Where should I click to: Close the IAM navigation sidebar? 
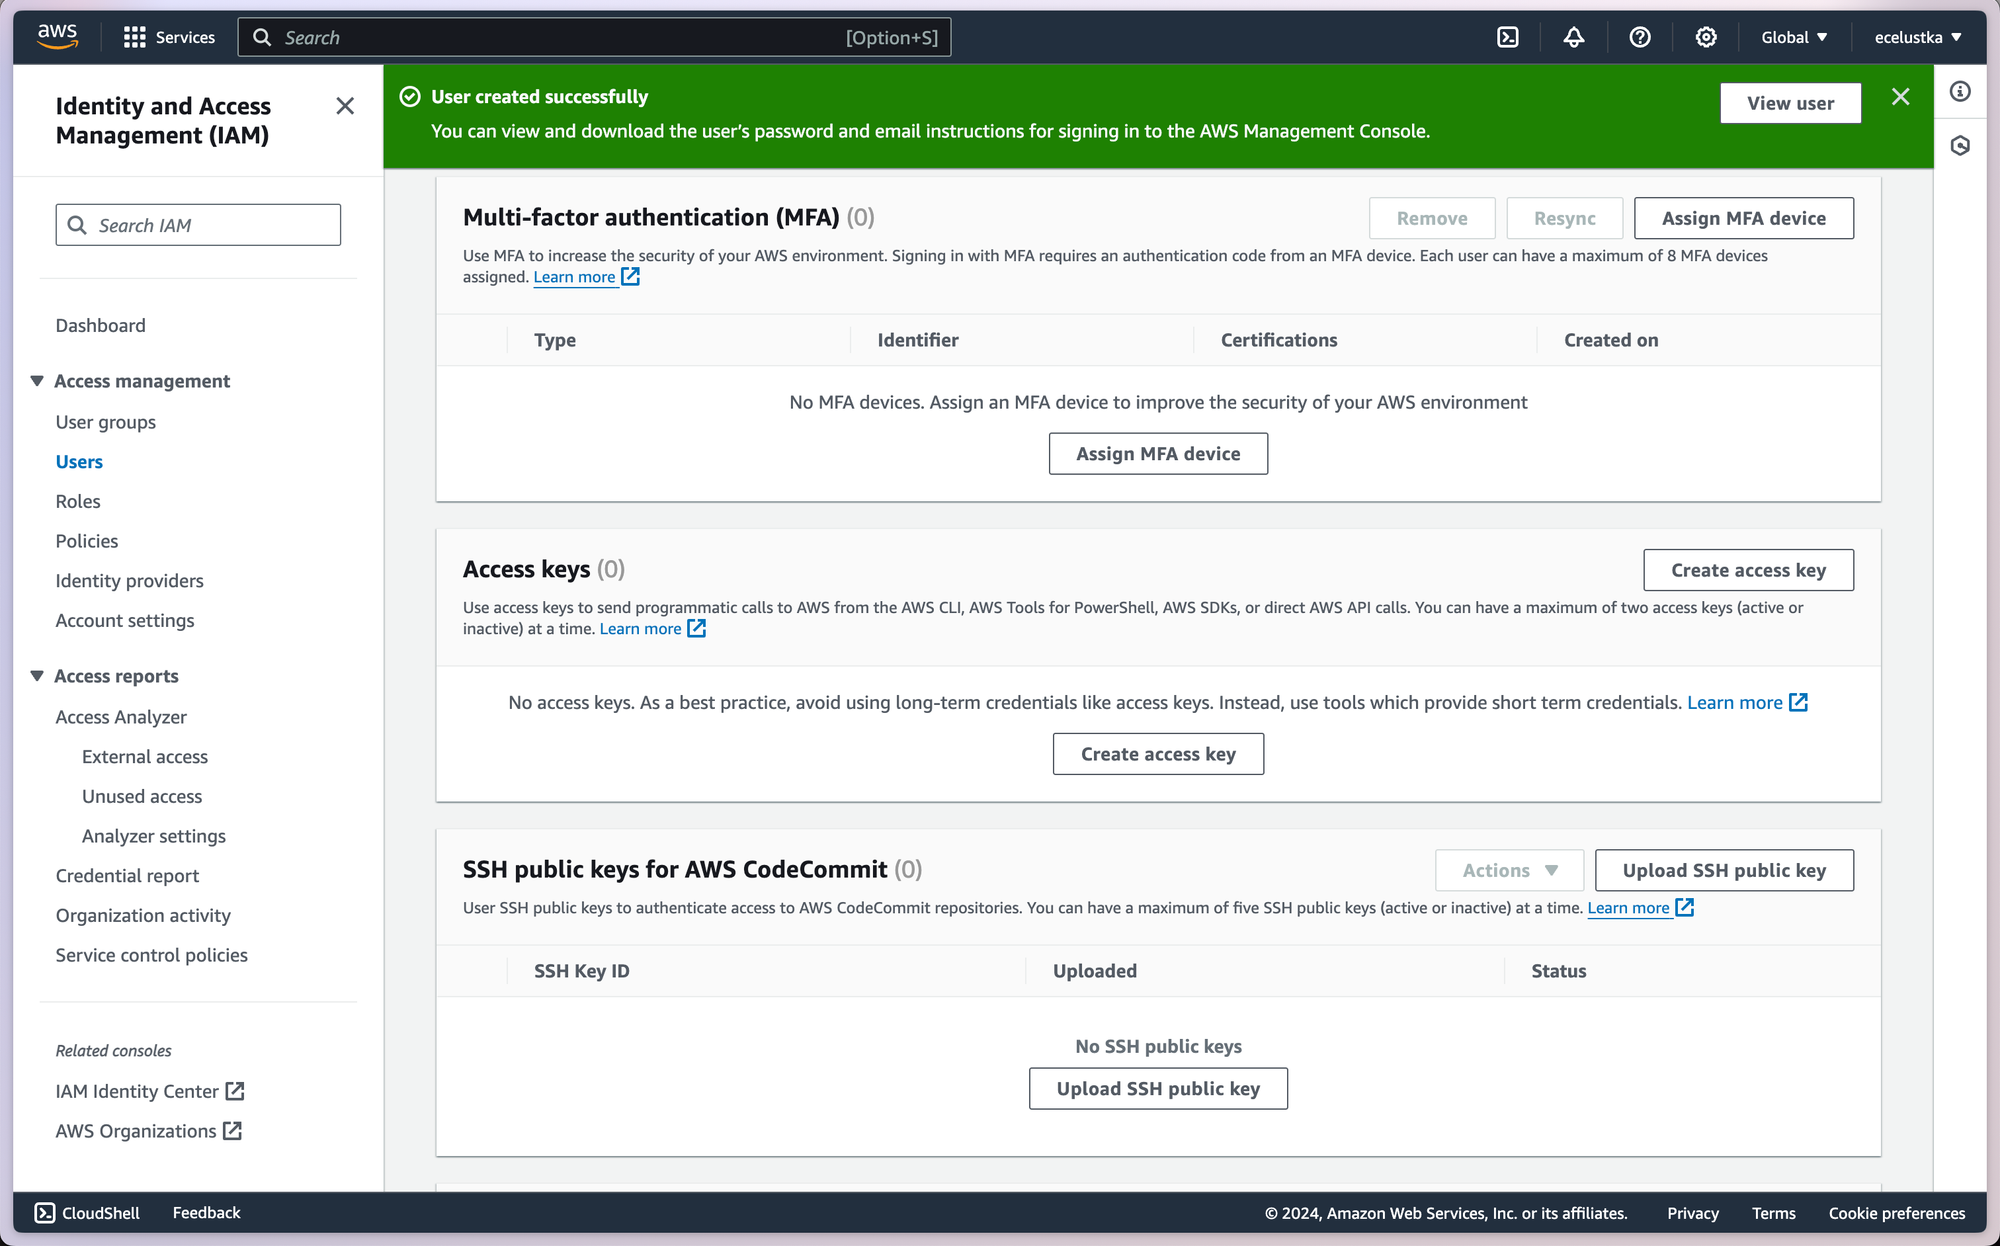coord(345,106)
